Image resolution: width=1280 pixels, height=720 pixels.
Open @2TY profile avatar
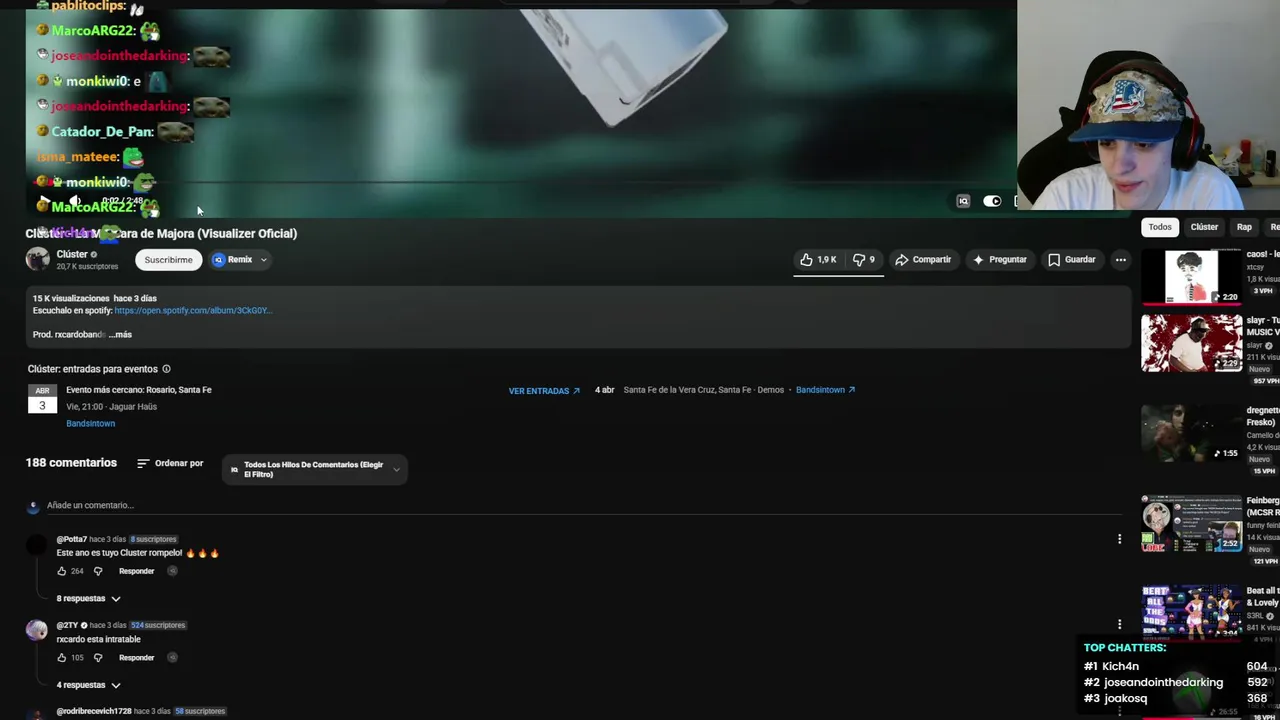(37, 630)
